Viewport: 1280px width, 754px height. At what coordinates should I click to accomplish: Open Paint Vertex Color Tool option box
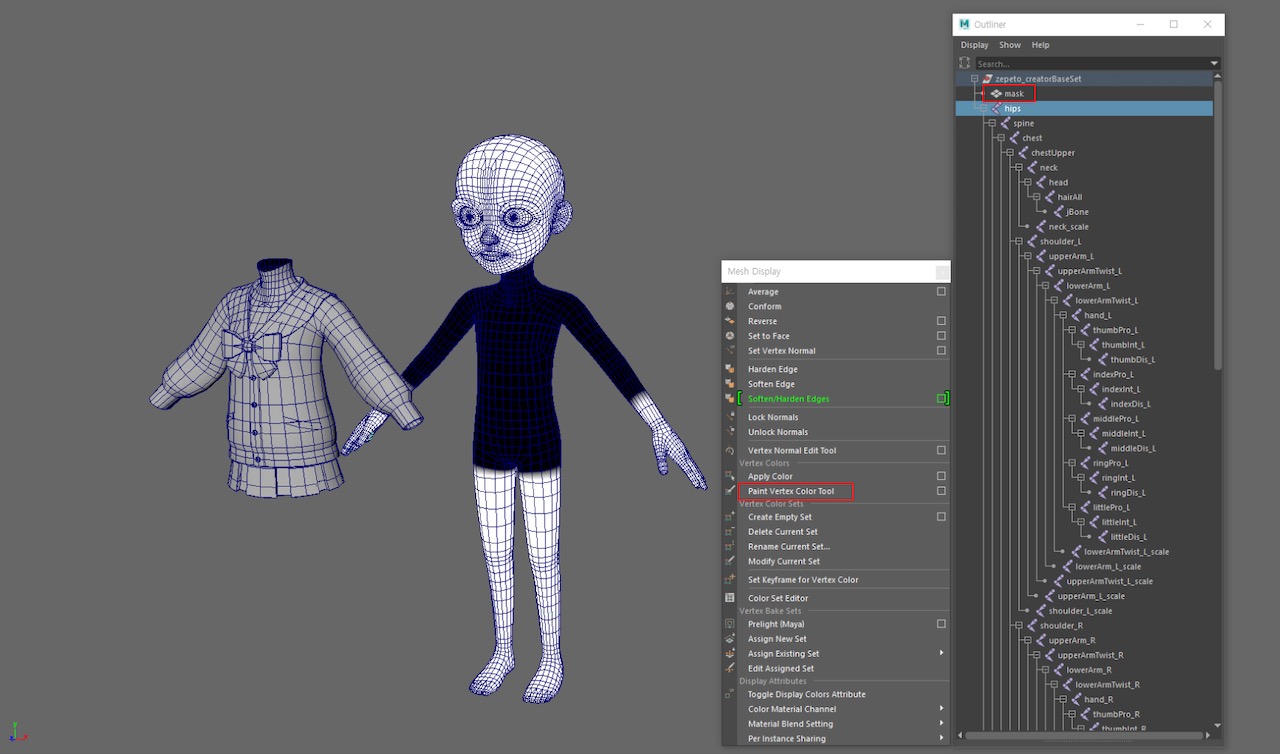pyautogui.click(x=941, y=491)
